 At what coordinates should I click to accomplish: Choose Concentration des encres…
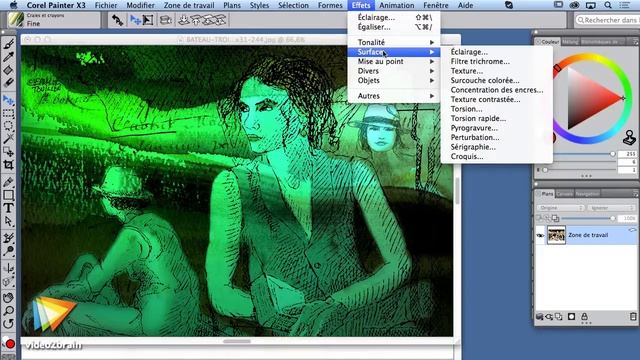(497, 90)
